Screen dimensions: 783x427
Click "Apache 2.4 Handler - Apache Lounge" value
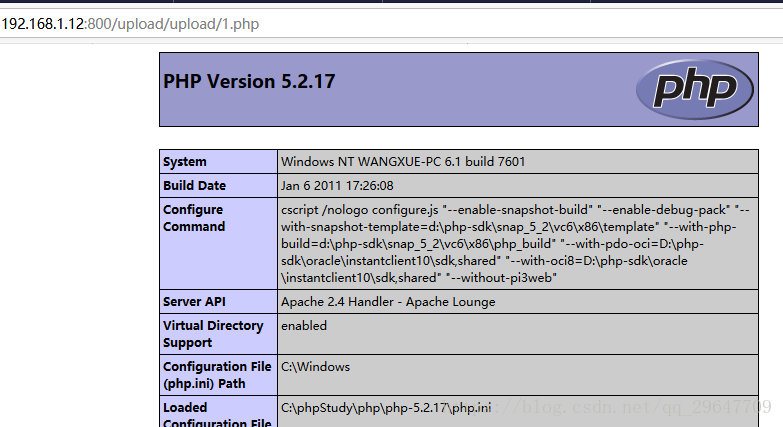388,302
